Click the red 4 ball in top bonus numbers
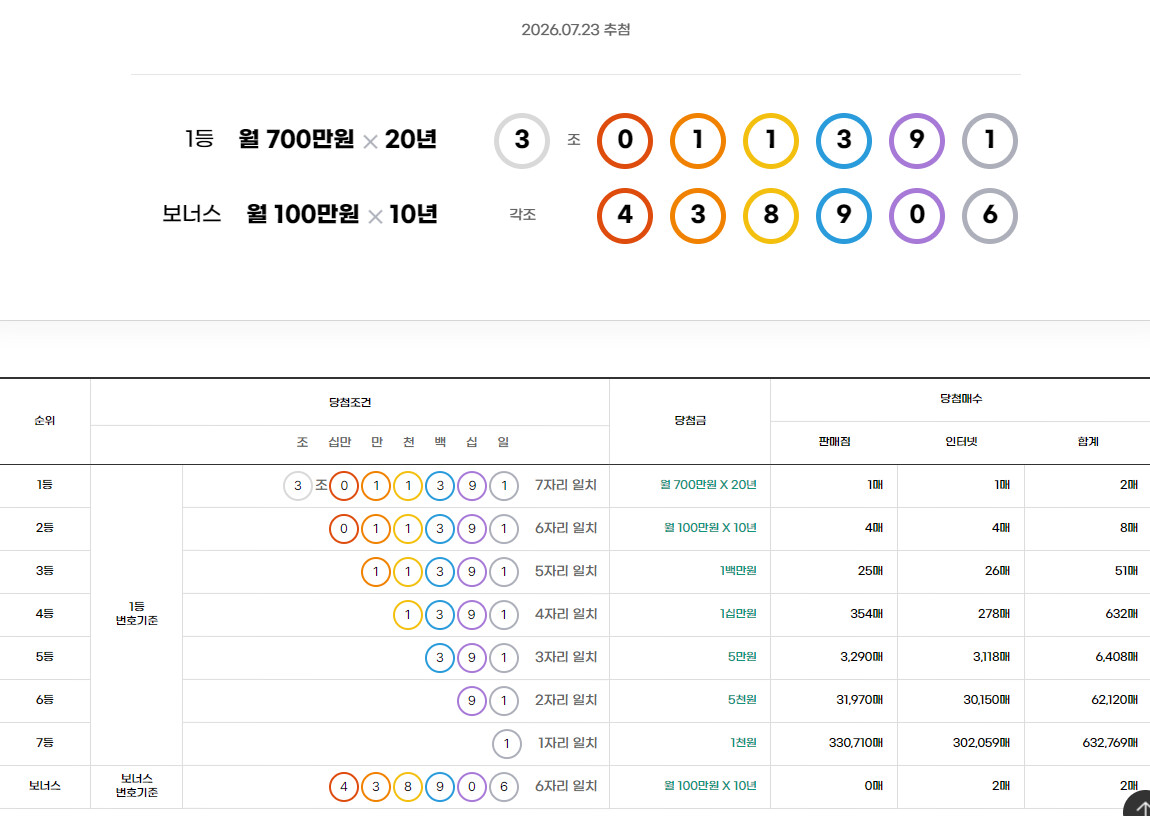 [x=625, y=216]
